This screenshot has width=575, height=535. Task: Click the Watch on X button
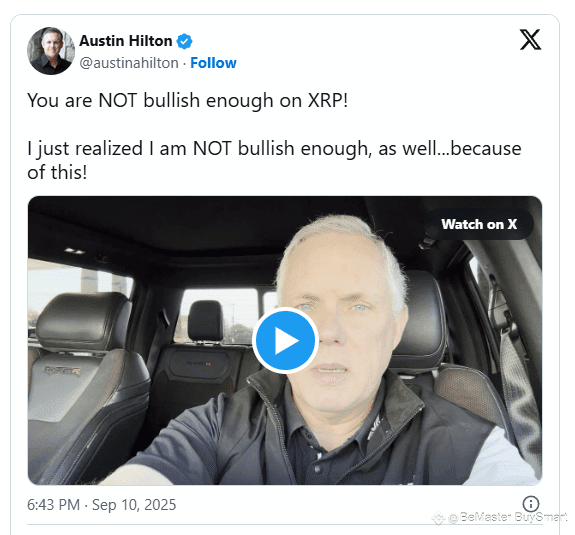(x=479, y=224)
